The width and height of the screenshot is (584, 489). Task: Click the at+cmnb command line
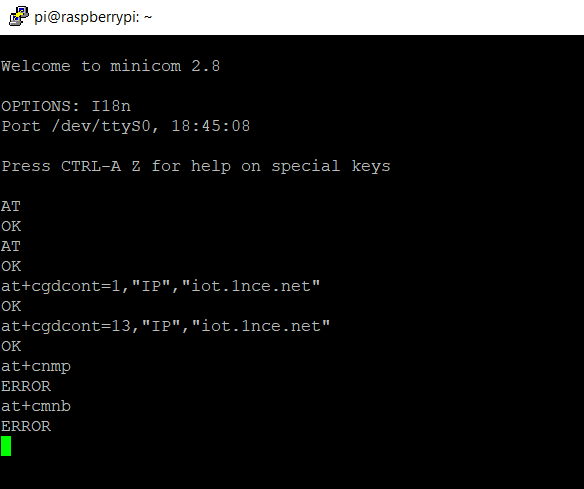[x=36, y=406]
